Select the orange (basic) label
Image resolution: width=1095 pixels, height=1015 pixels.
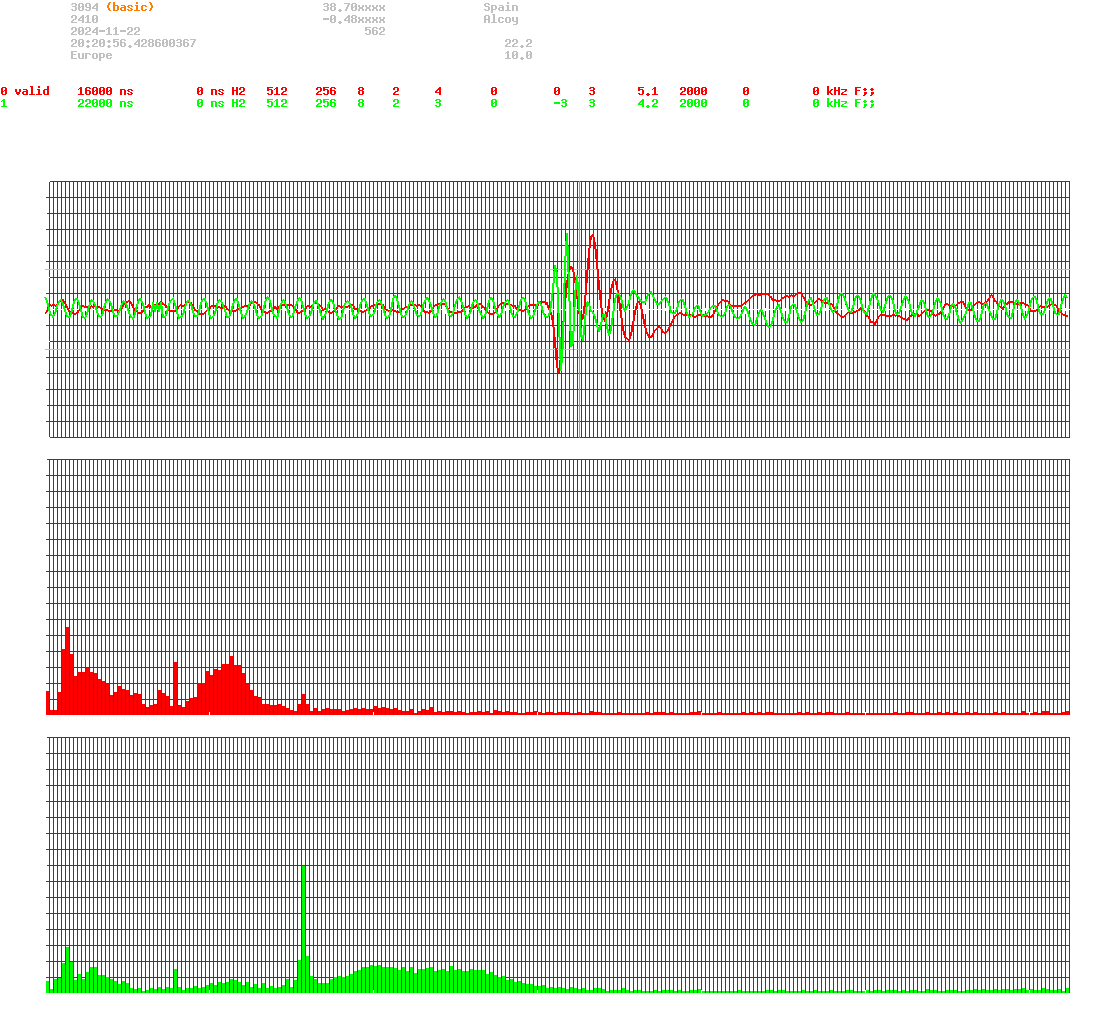(130, 7)
